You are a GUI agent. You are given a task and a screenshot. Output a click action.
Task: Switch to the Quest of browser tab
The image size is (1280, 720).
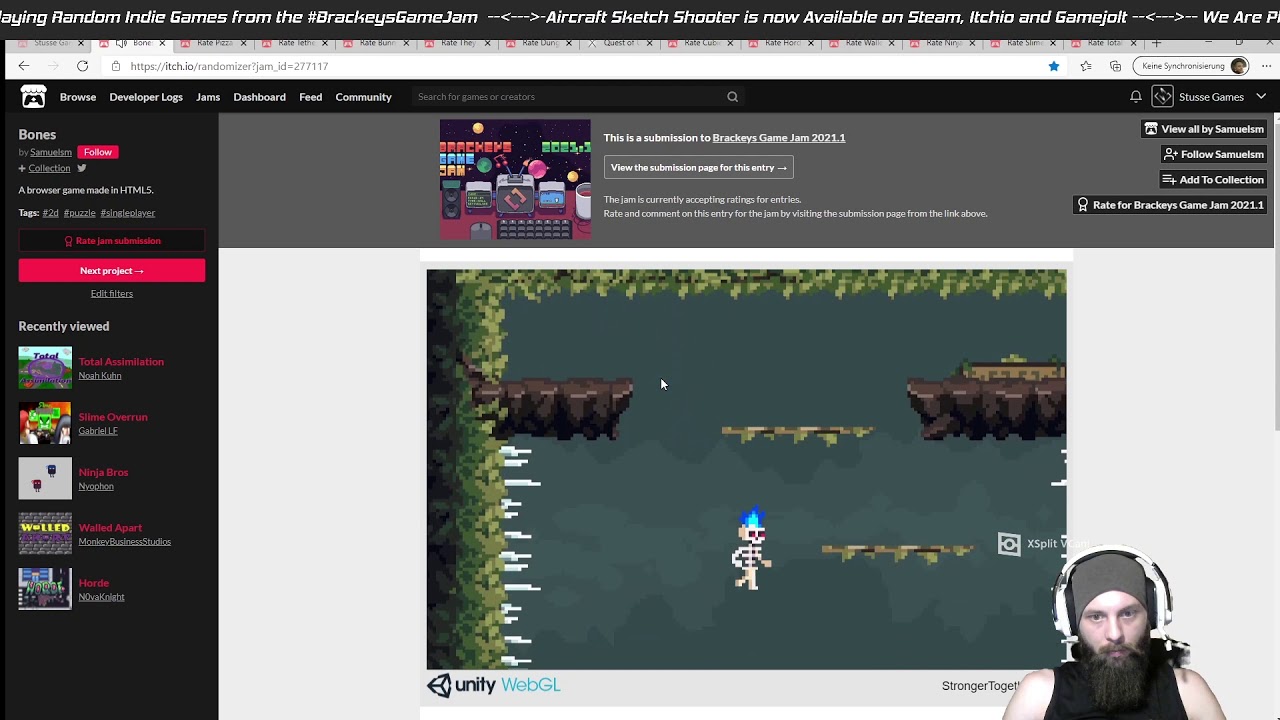click(x=620, y=43)
